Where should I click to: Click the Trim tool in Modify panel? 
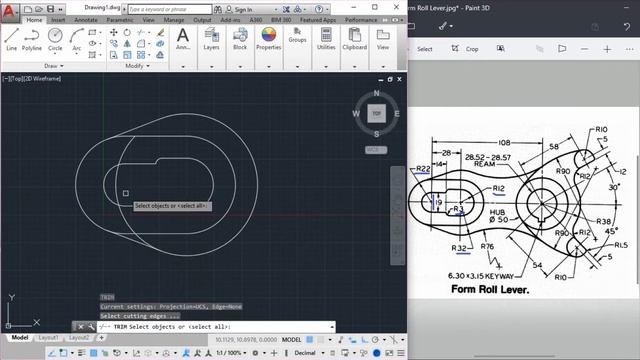[141, 32]
